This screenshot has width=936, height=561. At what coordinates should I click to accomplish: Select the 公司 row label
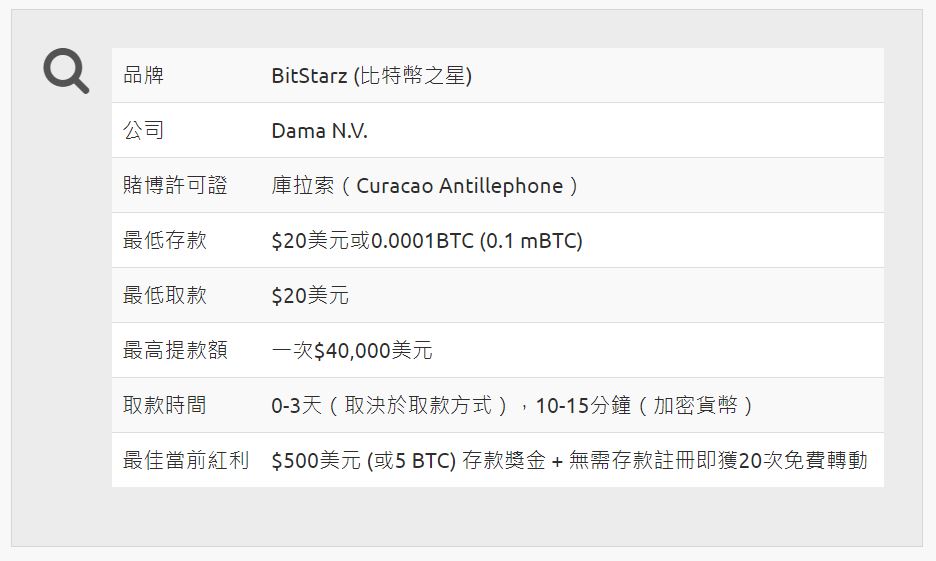coord(143,130)
